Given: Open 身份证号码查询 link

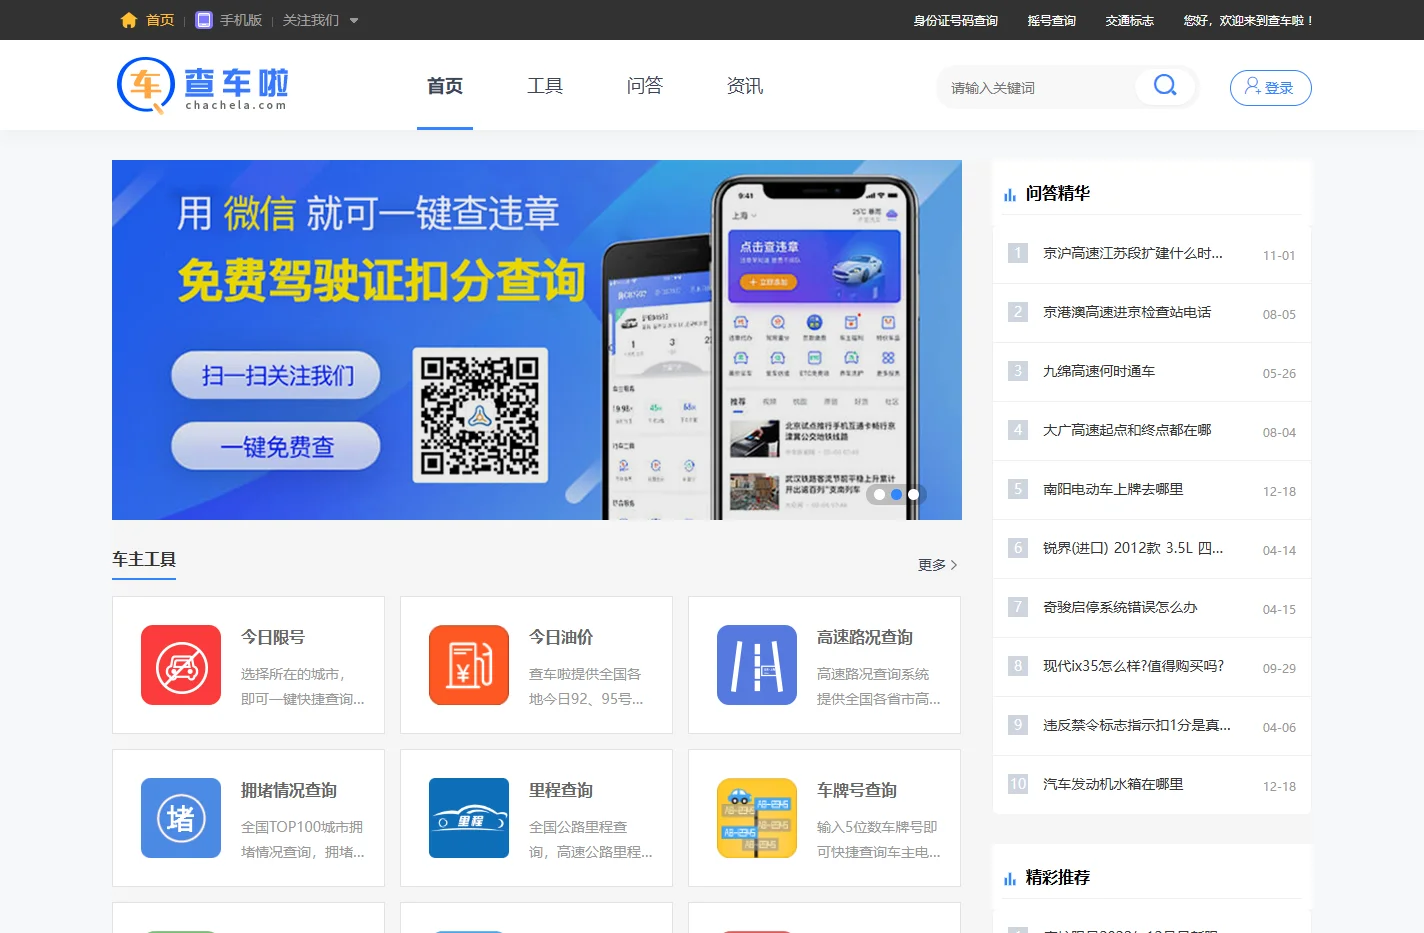Looking at the screenshot, I should [955, 20].
